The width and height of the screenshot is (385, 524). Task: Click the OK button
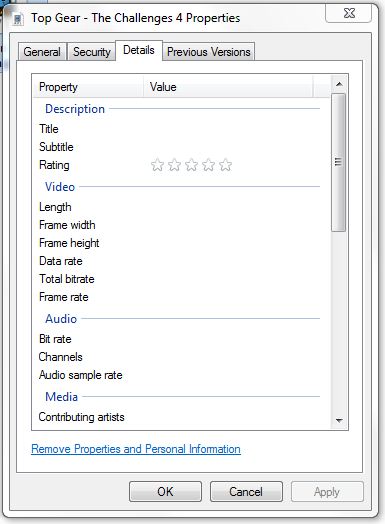[x=165, y=492]
